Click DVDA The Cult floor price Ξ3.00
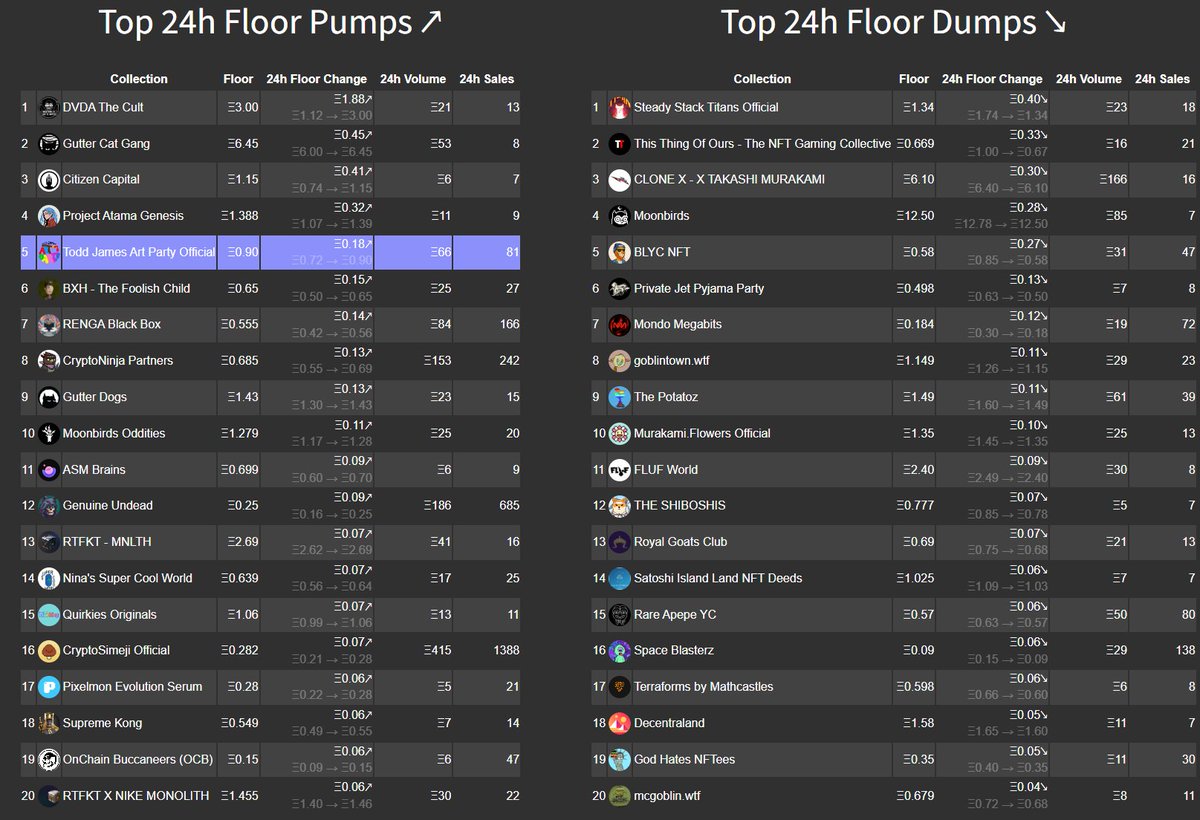Viewport: 1200px width, 820px height. point(243,107)
